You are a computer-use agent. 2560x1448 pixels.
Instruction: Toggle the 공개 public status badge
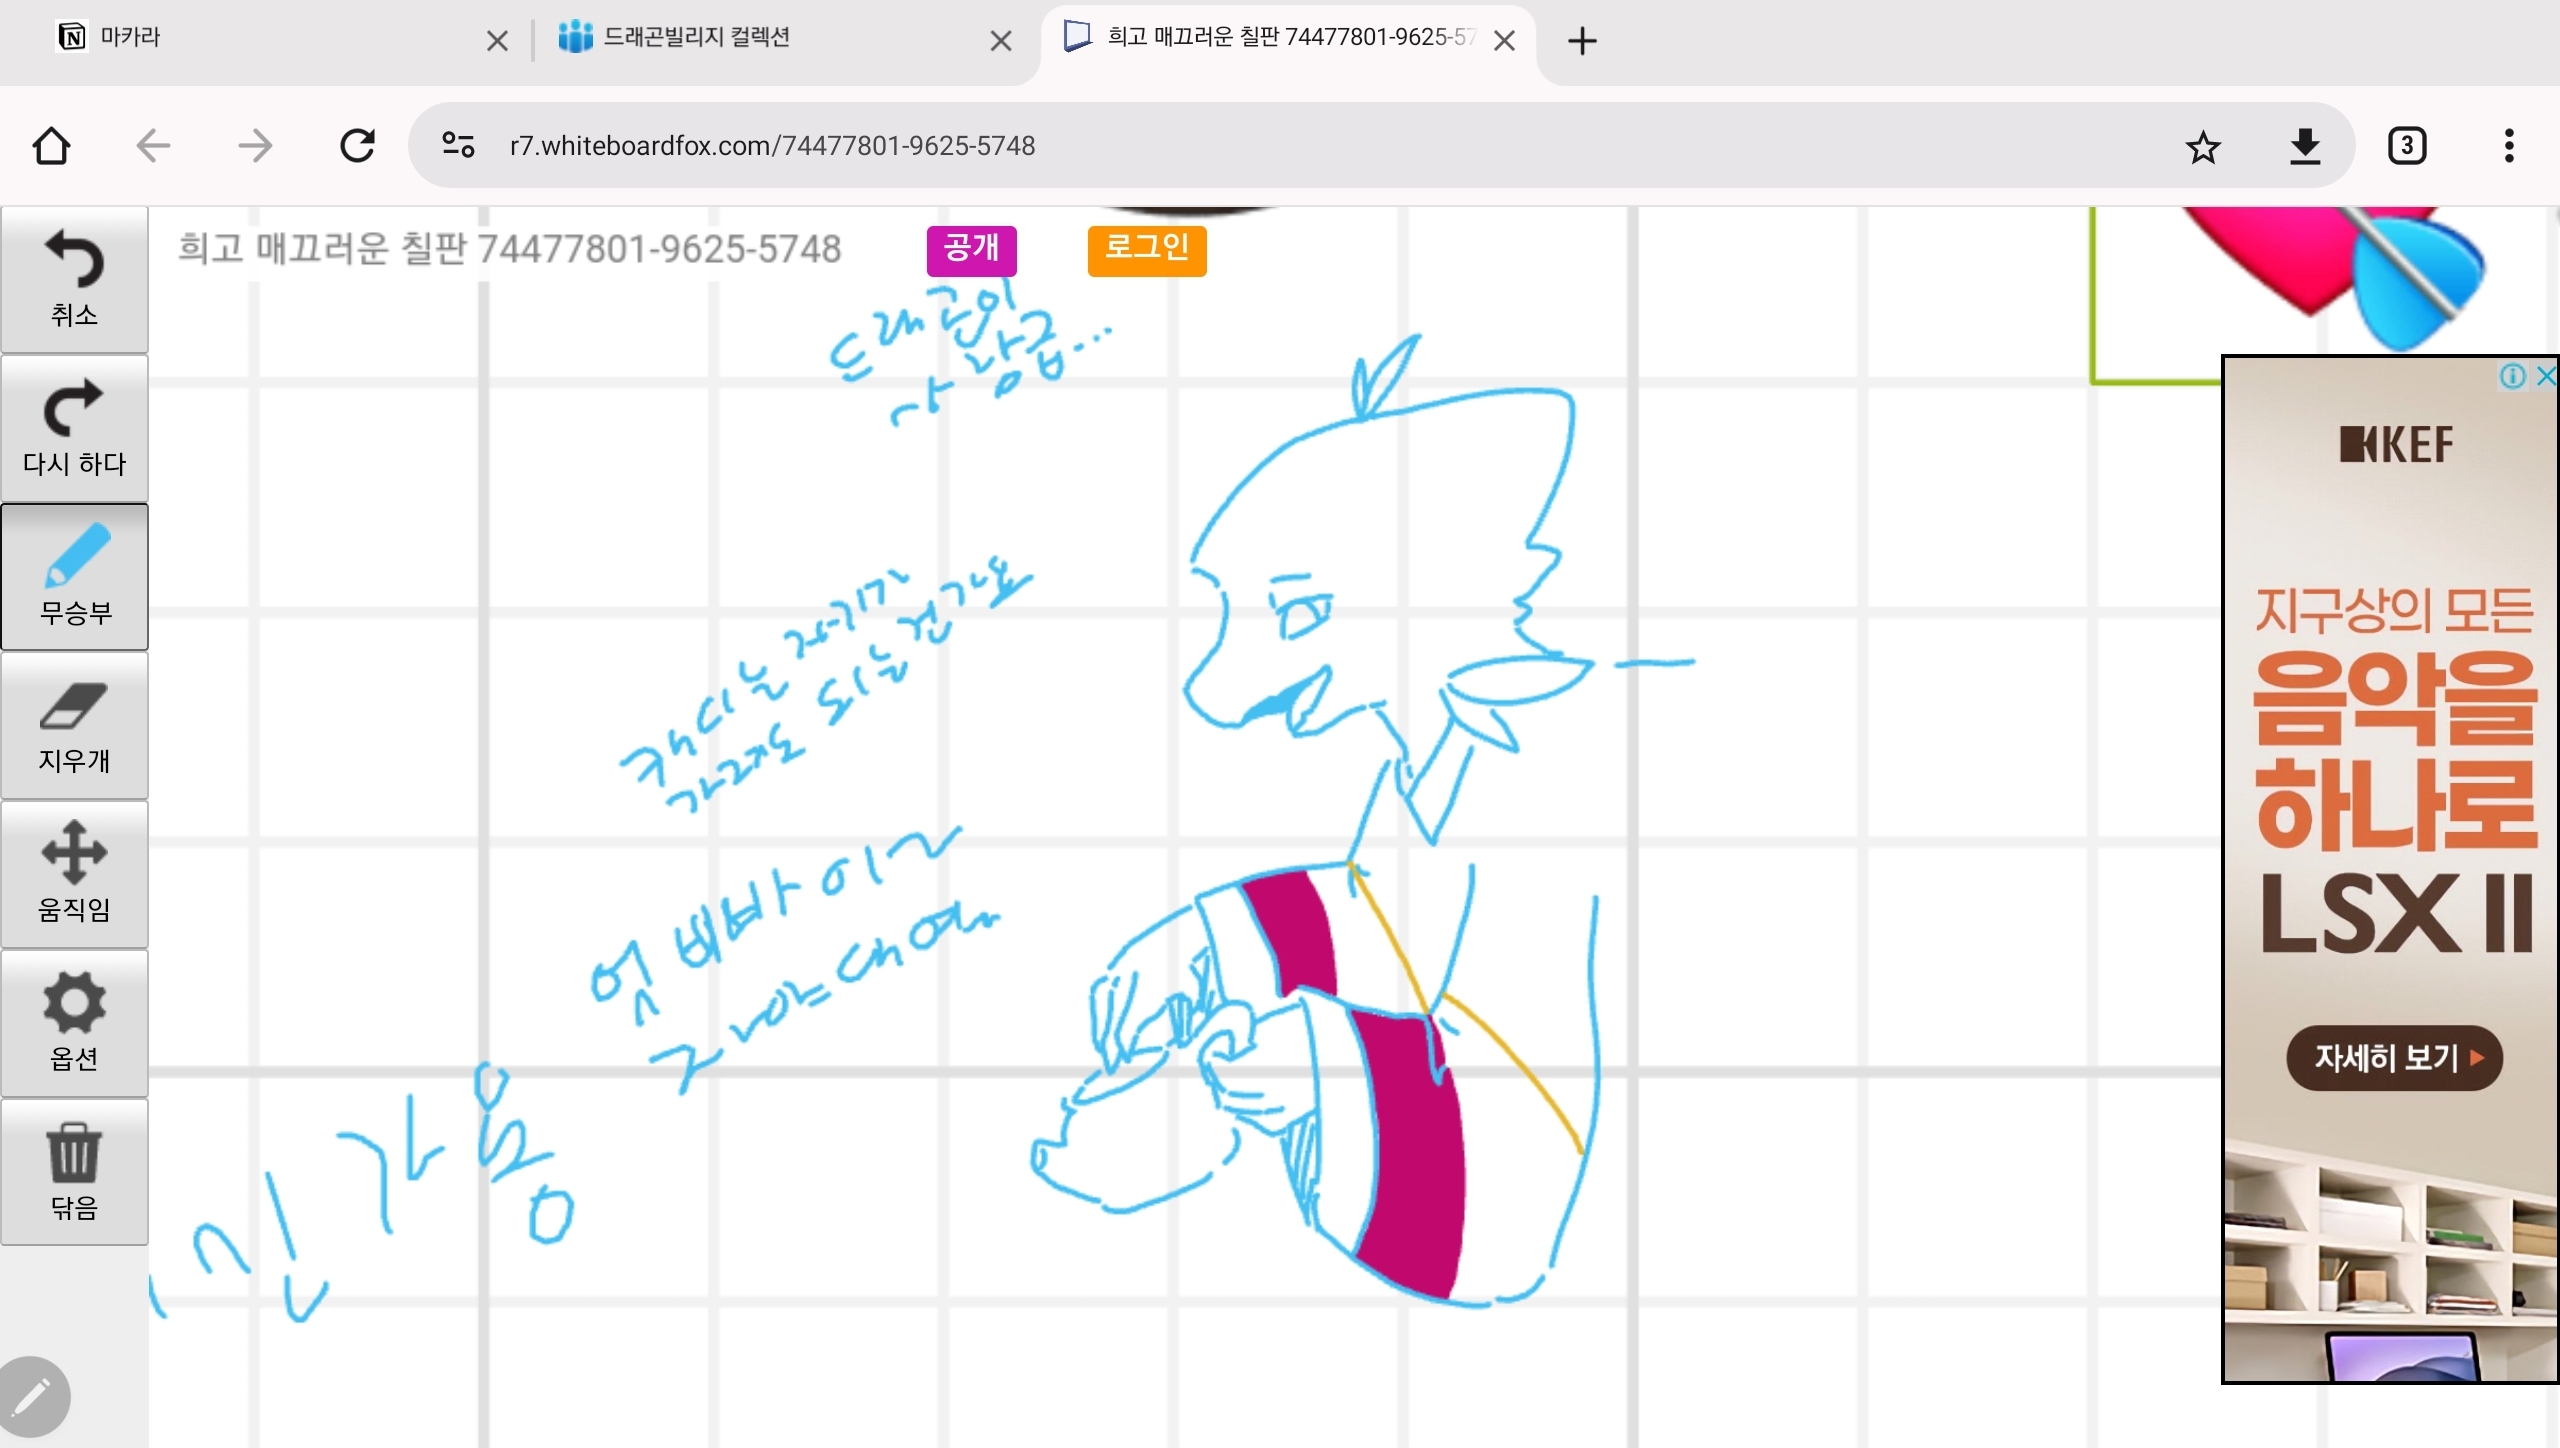971,249
